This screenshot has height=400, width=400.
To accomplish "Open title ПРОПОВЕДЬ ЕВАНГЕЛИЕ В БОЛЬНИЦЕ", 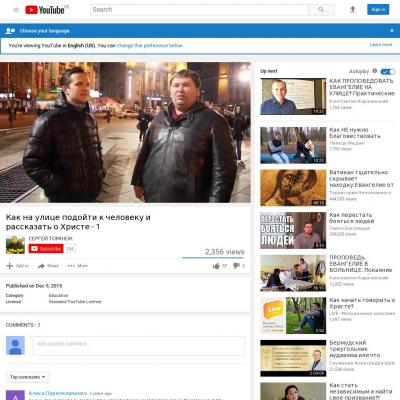I will [361, 263].
